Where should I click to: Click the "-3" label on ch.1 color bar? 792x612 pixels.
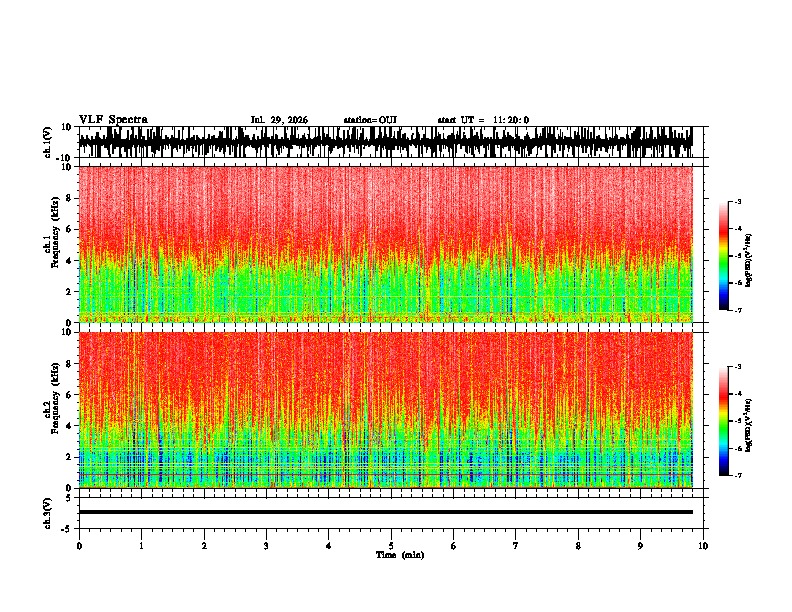point(738,202)
